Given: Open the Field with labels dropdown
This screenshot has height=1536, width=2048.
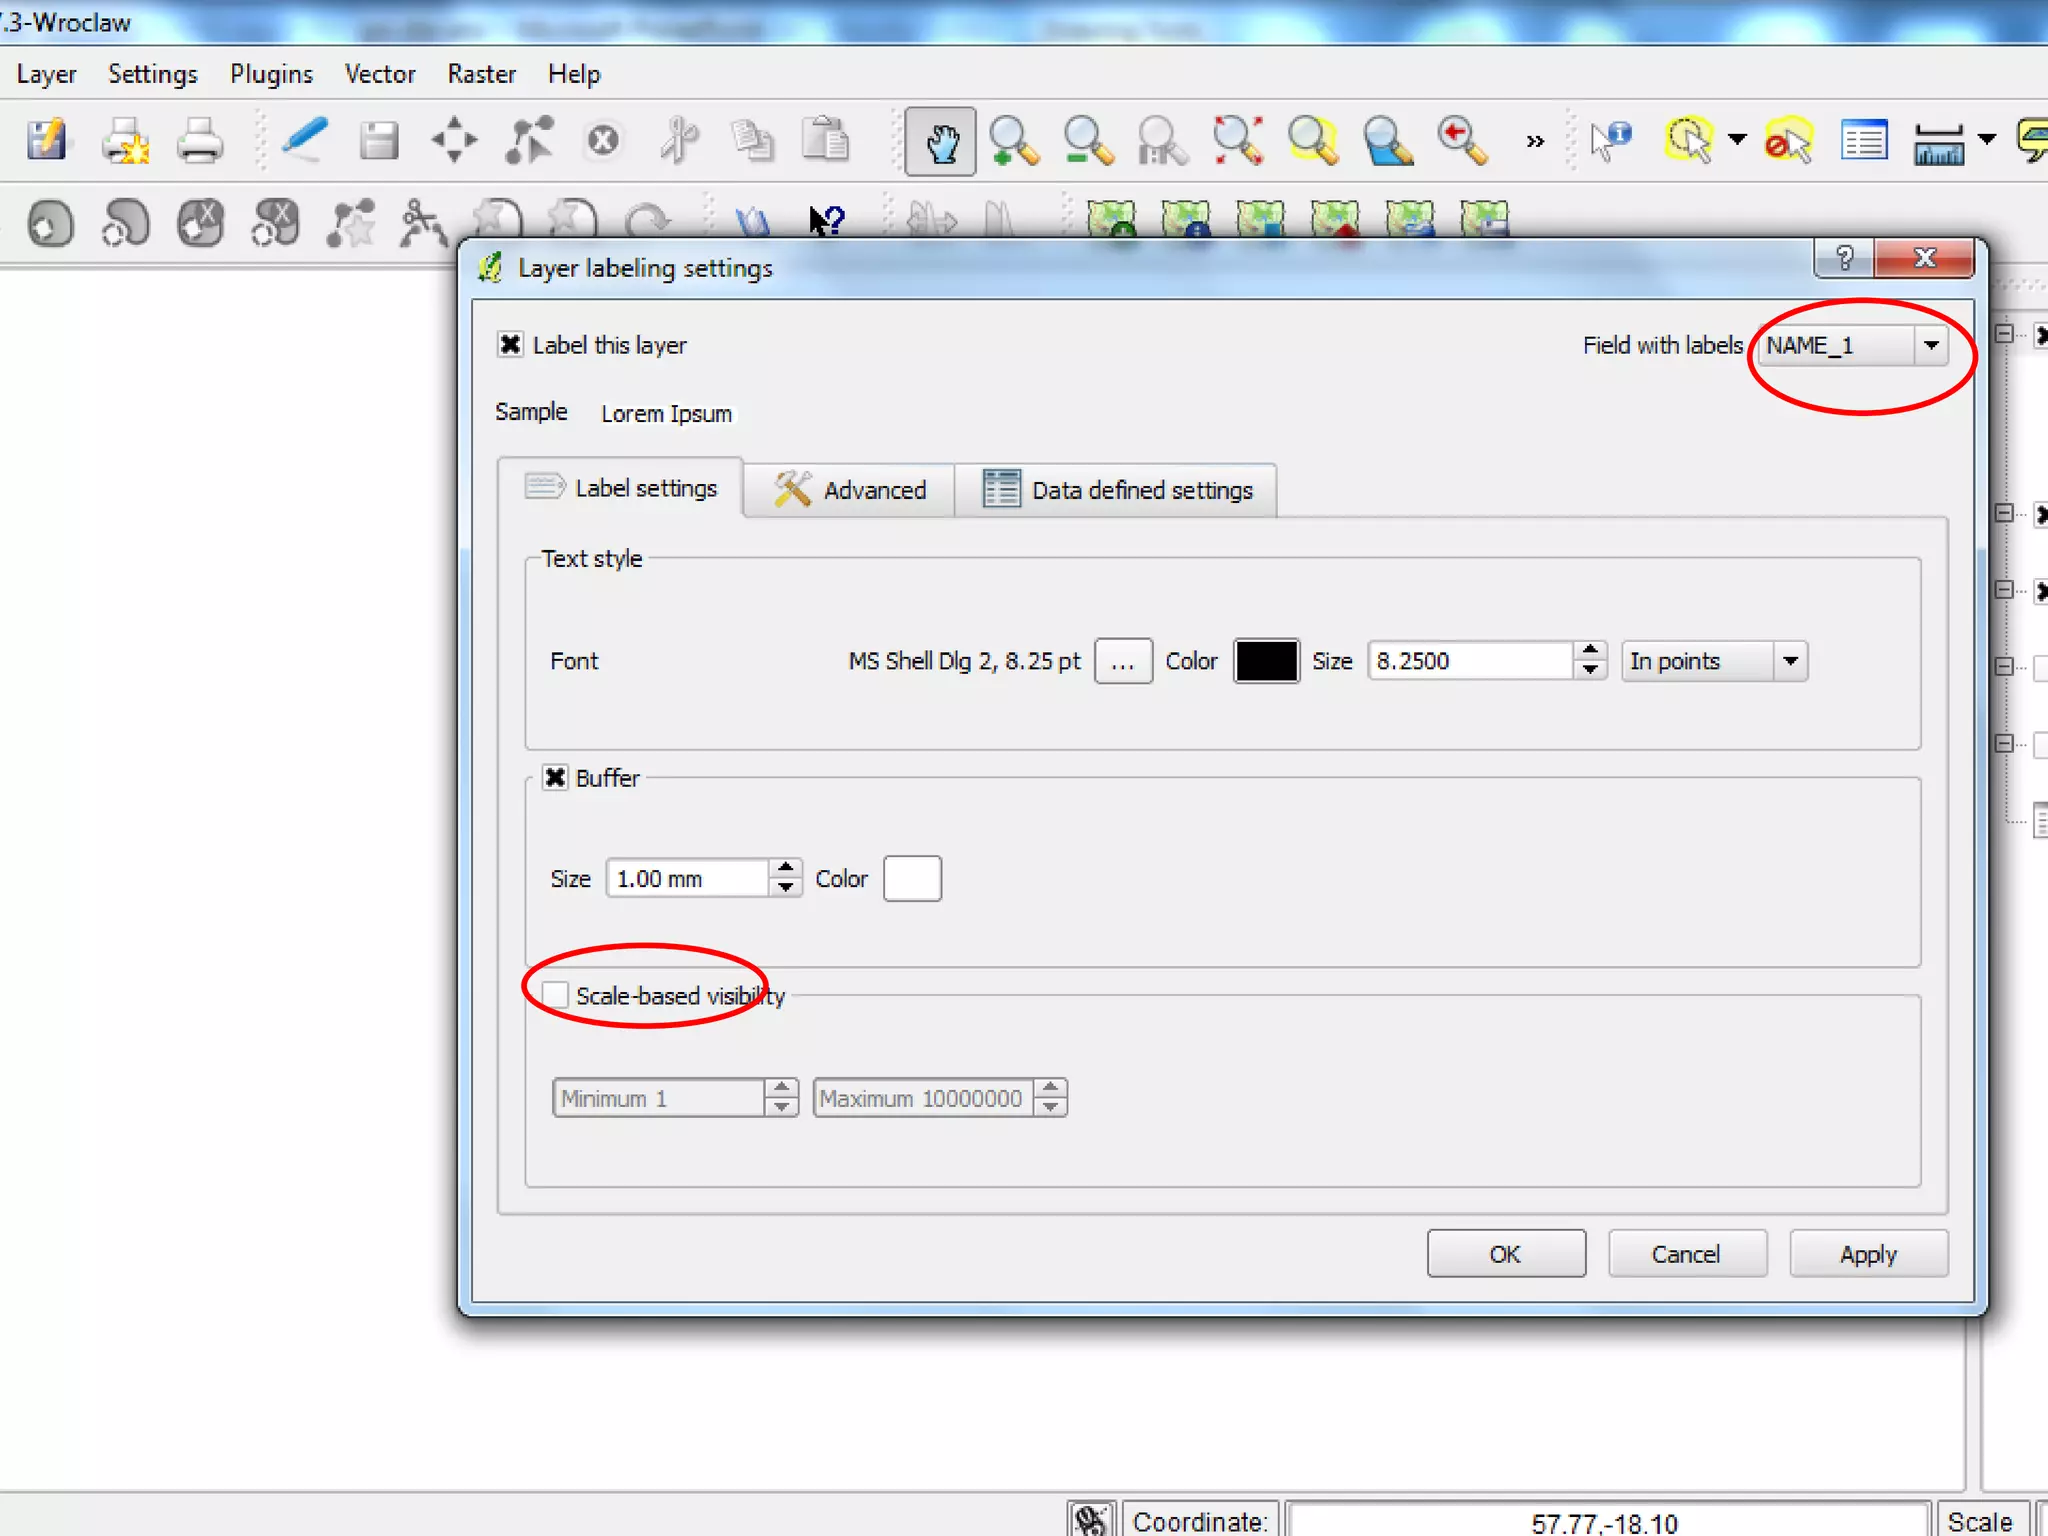Looking at the screenshot, I should coord(1931,346).
